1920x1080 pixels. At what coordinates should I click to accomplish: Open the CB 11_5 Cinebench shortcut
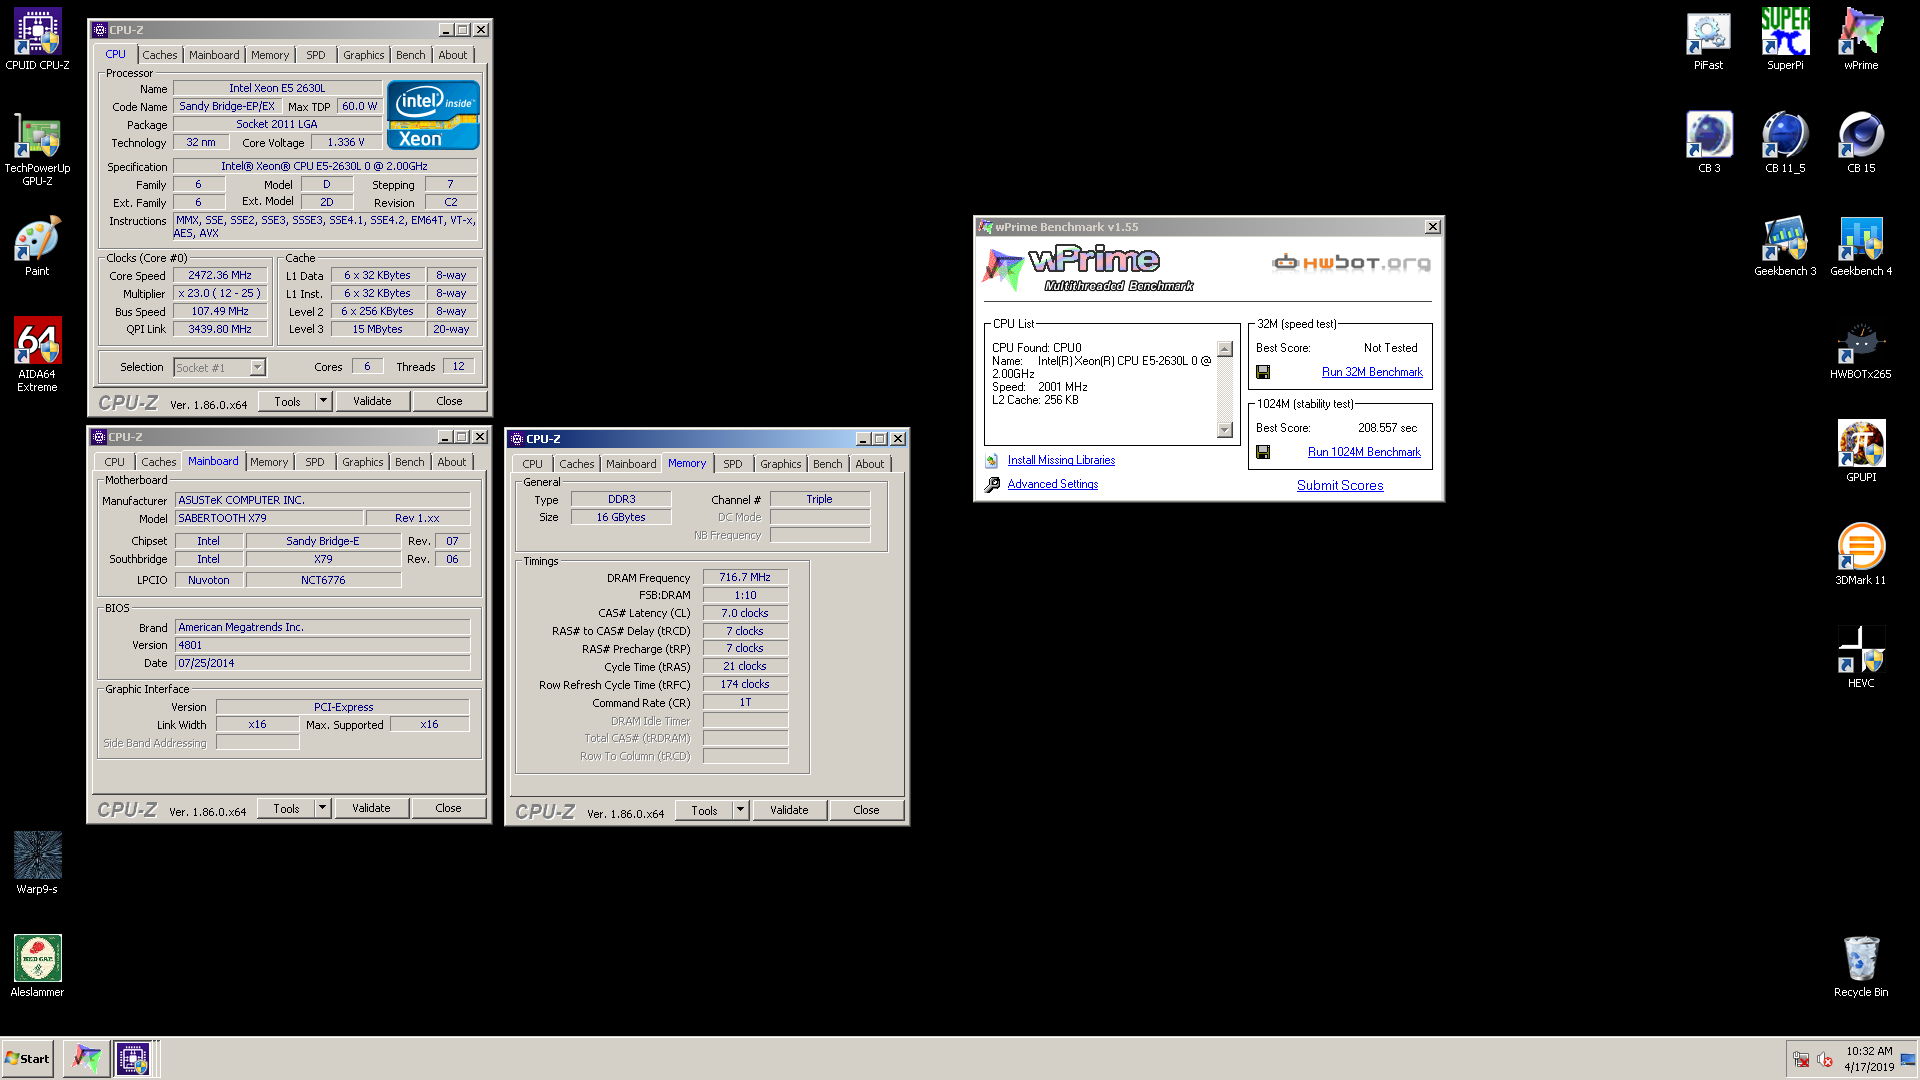(x=1785, y=143)
